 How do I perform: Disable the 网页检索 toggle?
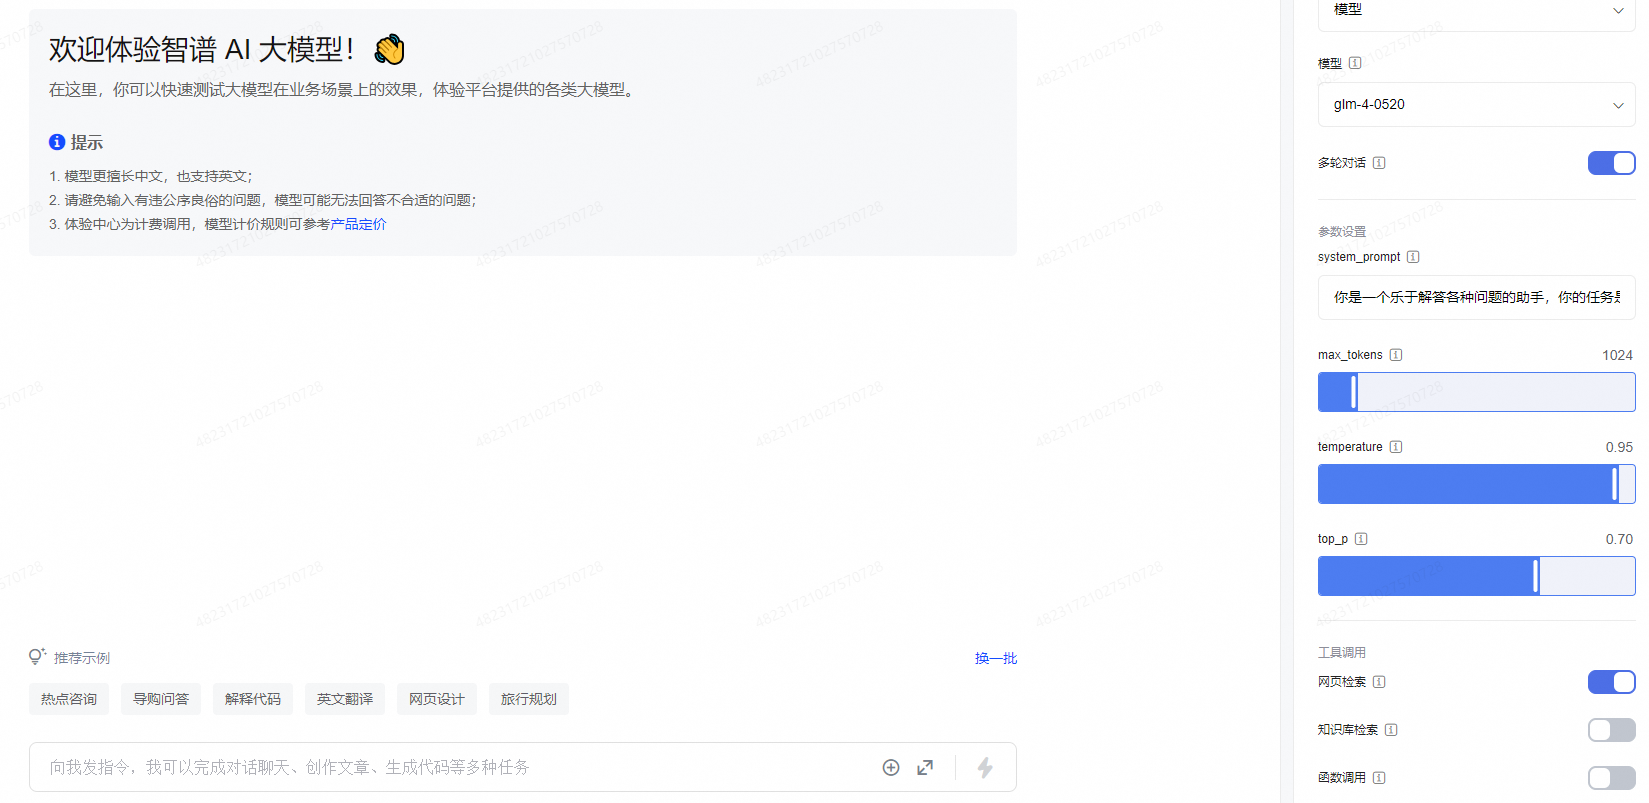click(x=1611, y=682)
